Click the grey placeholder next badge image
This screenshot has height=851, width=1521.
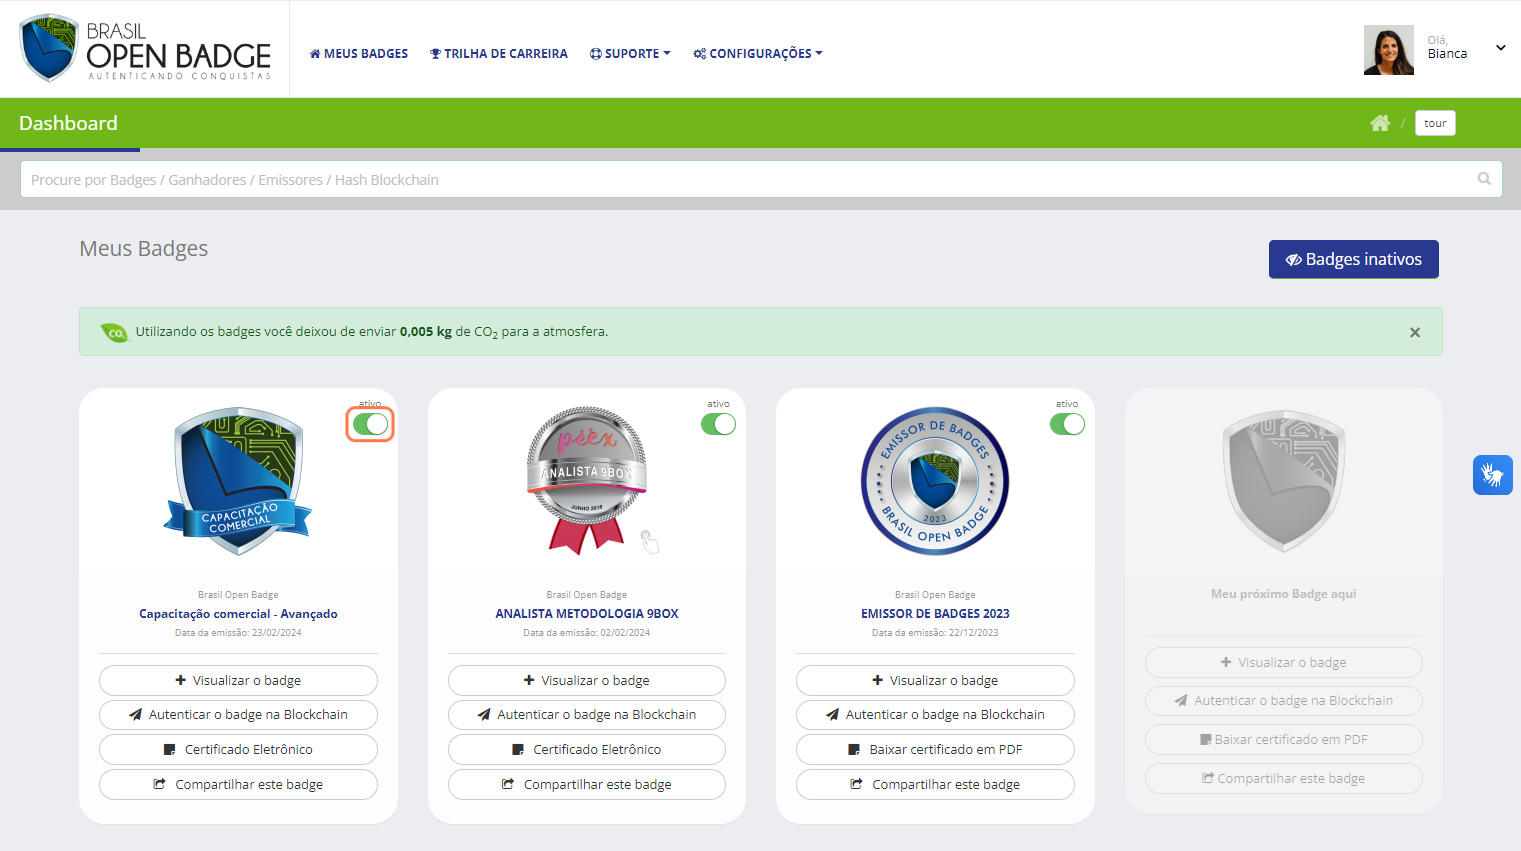[x=1284, y=481]
